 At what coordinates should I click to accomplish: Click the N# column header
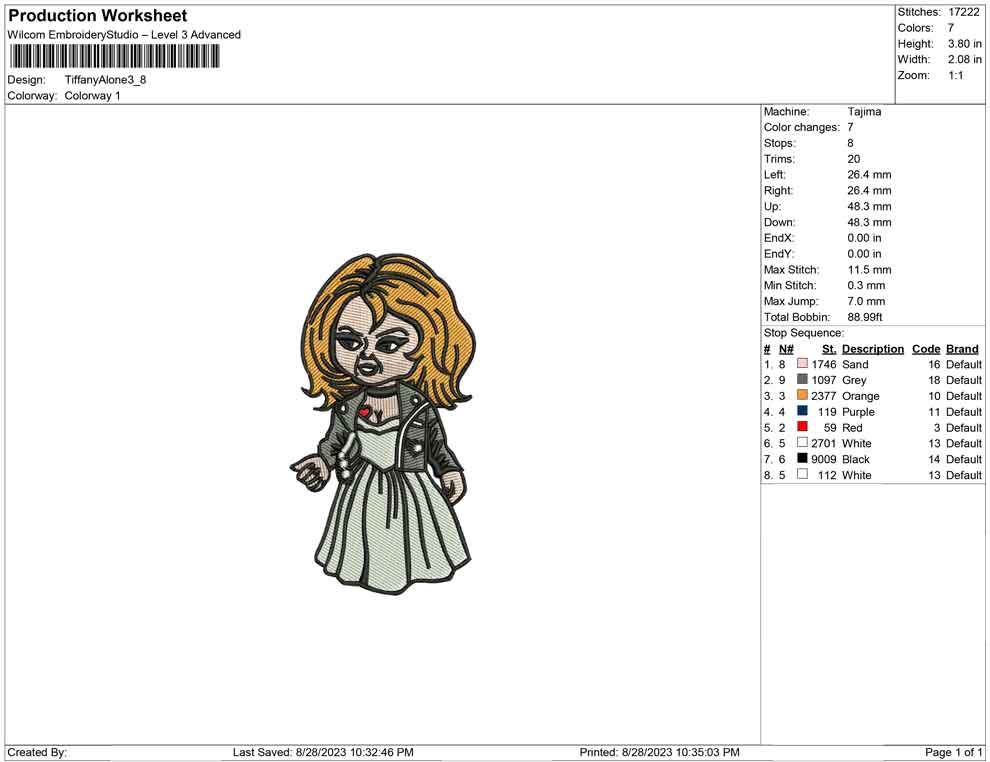(786, 349)
